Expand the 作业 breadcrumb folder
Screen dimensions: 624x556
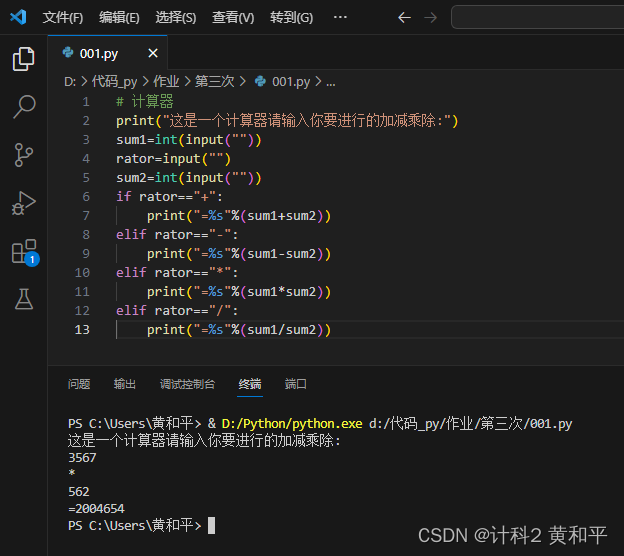[x=166, y=82]
